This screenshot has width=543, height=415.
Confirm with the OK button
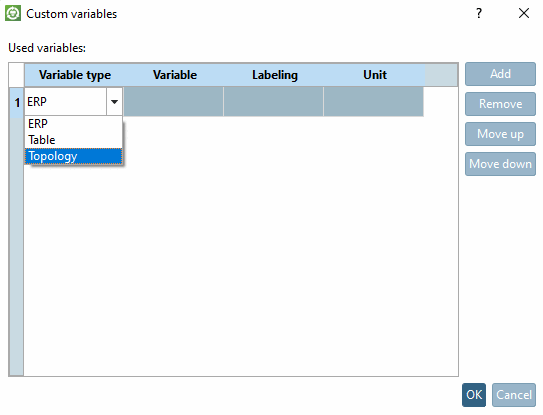pos(474,395)
